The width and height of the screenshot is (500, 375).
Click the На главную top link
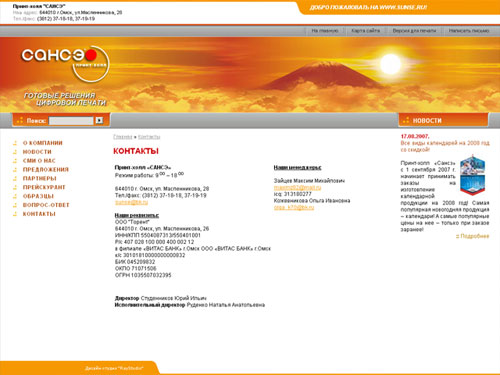click(325, 31)
